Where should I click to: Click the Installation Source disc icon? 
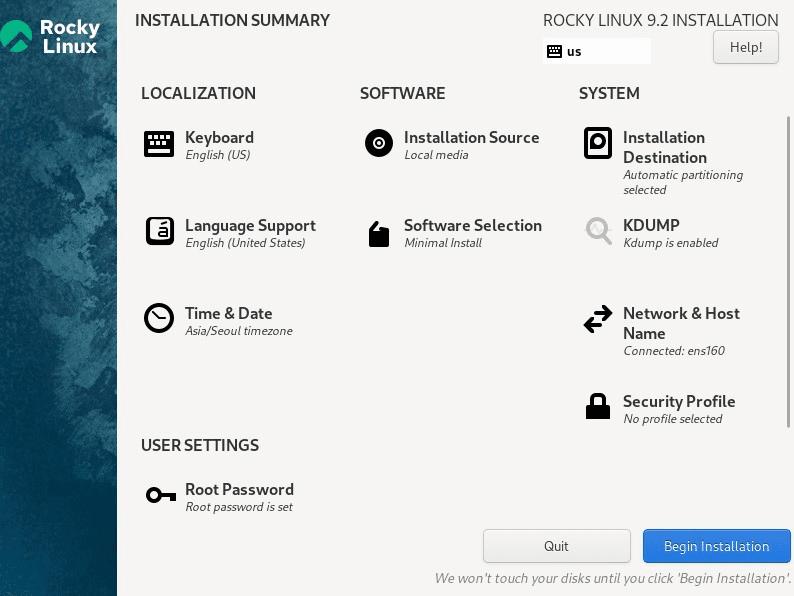(378, 143)
